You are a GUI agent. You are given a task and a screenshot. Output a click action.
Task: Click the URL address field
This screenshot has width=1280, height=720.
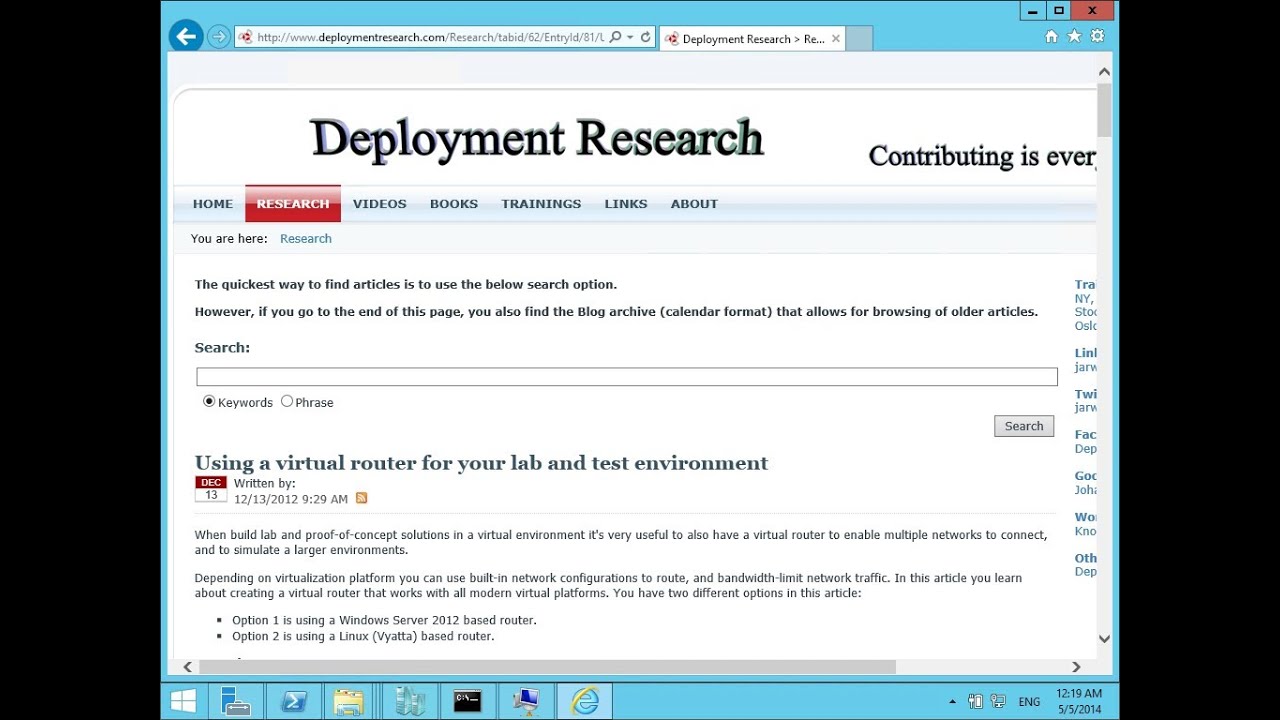coord(430,38)
